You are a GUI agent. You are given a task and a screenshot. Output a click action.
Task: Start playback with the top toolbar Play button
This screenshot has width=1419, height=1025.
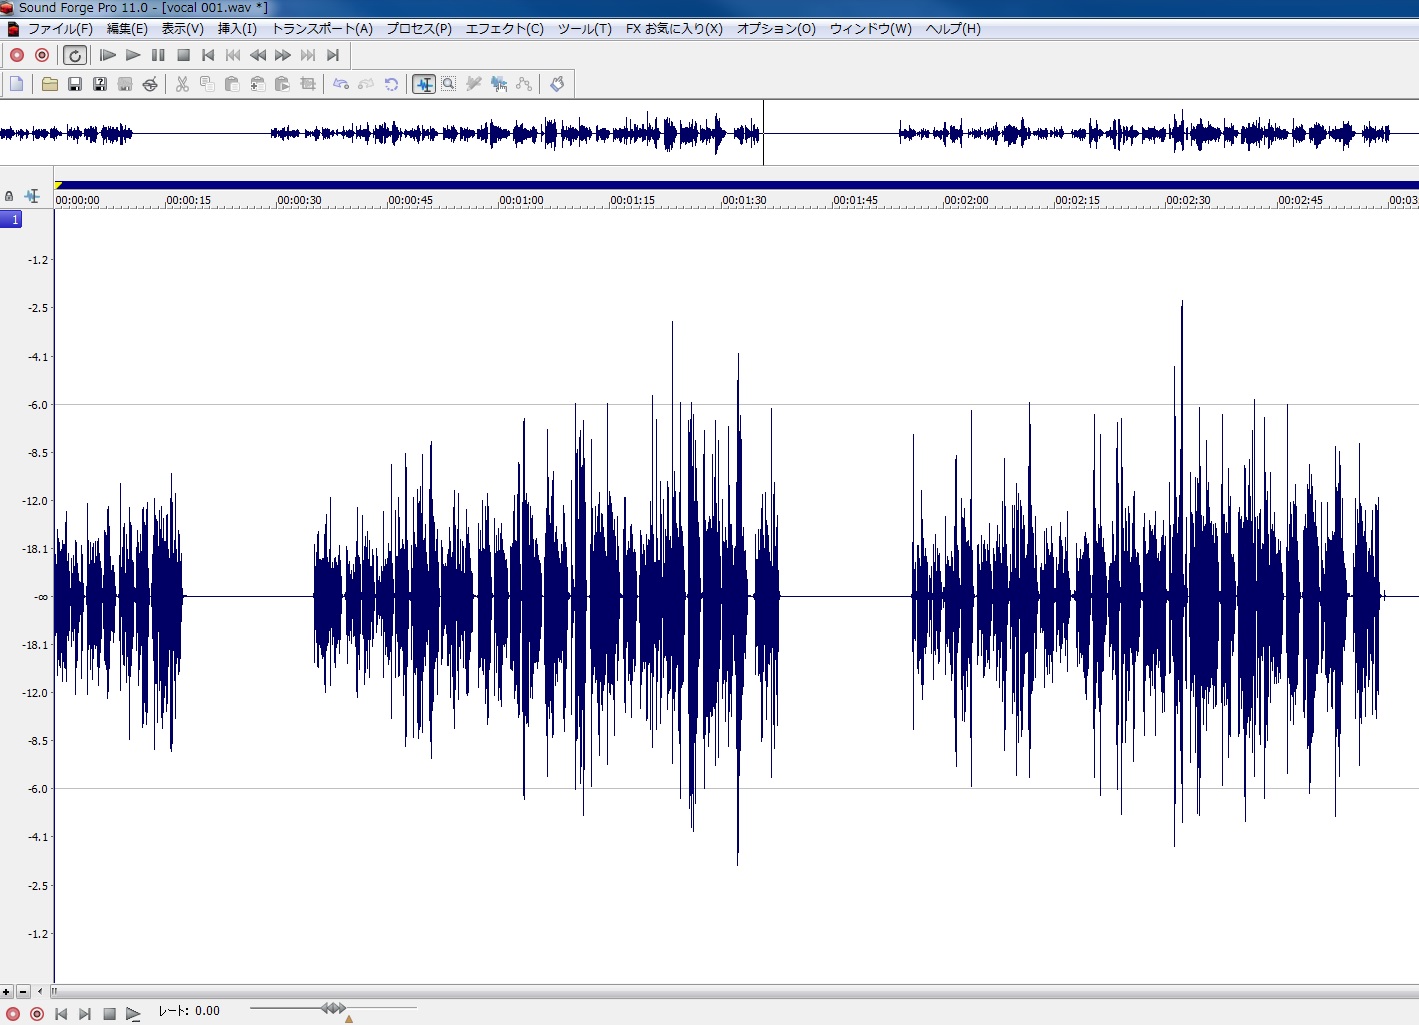coord(133,55)
